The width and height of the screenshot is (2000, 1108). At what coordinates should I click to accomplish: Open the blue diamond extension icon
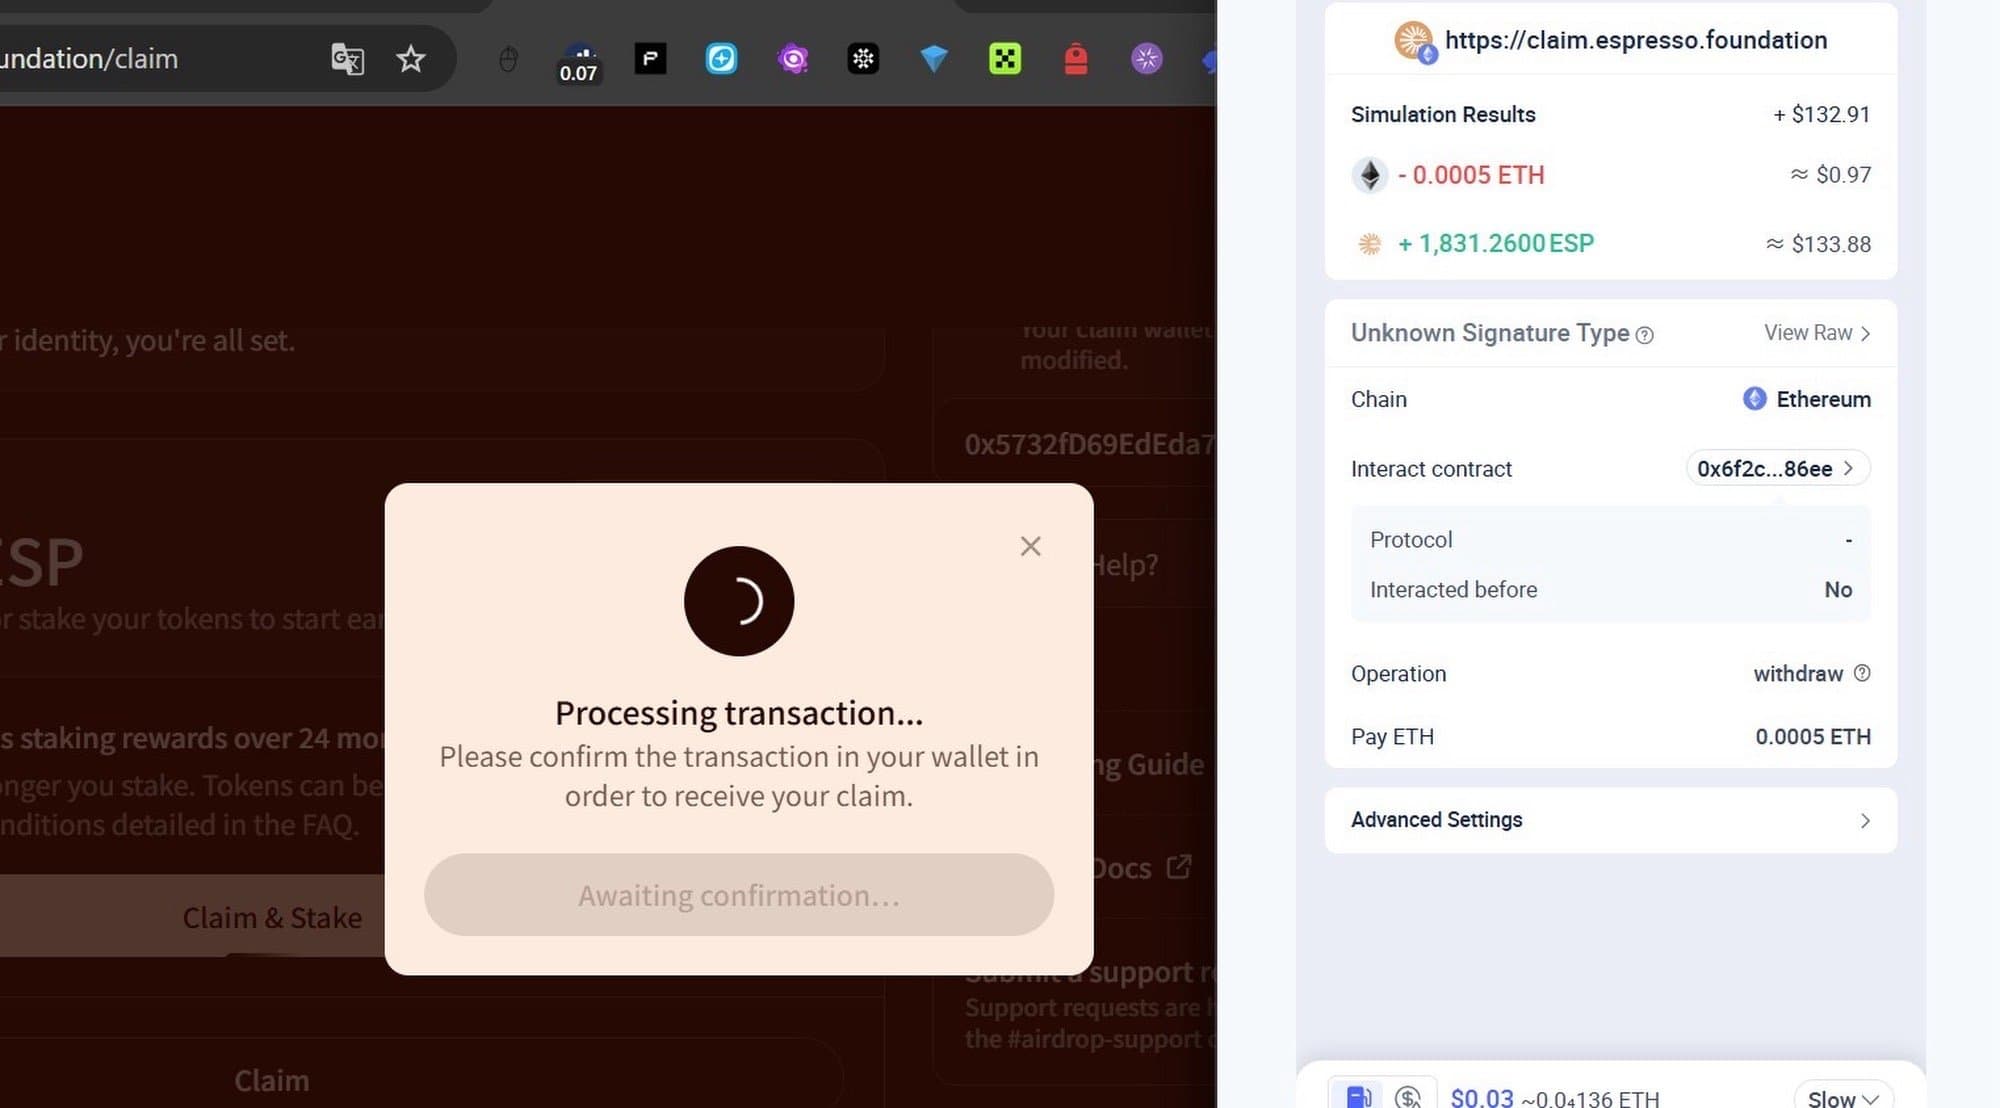pos(933,59)
